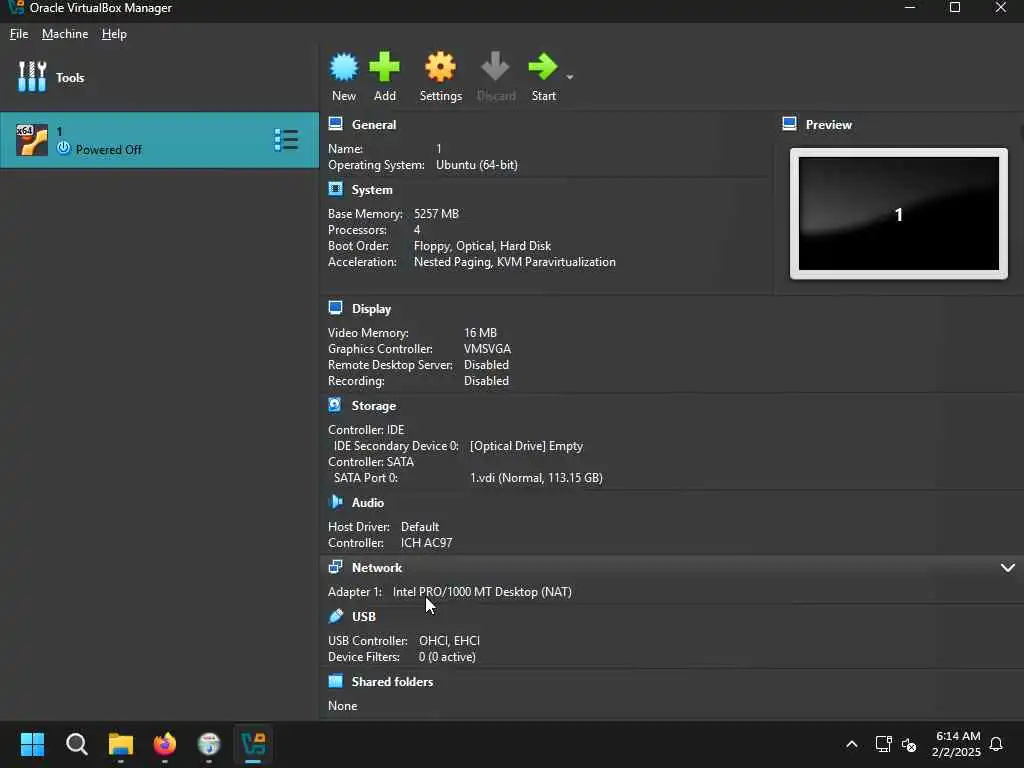Click the Network heading text
This screenshot has height=768, width=1024.
point(377,568)
